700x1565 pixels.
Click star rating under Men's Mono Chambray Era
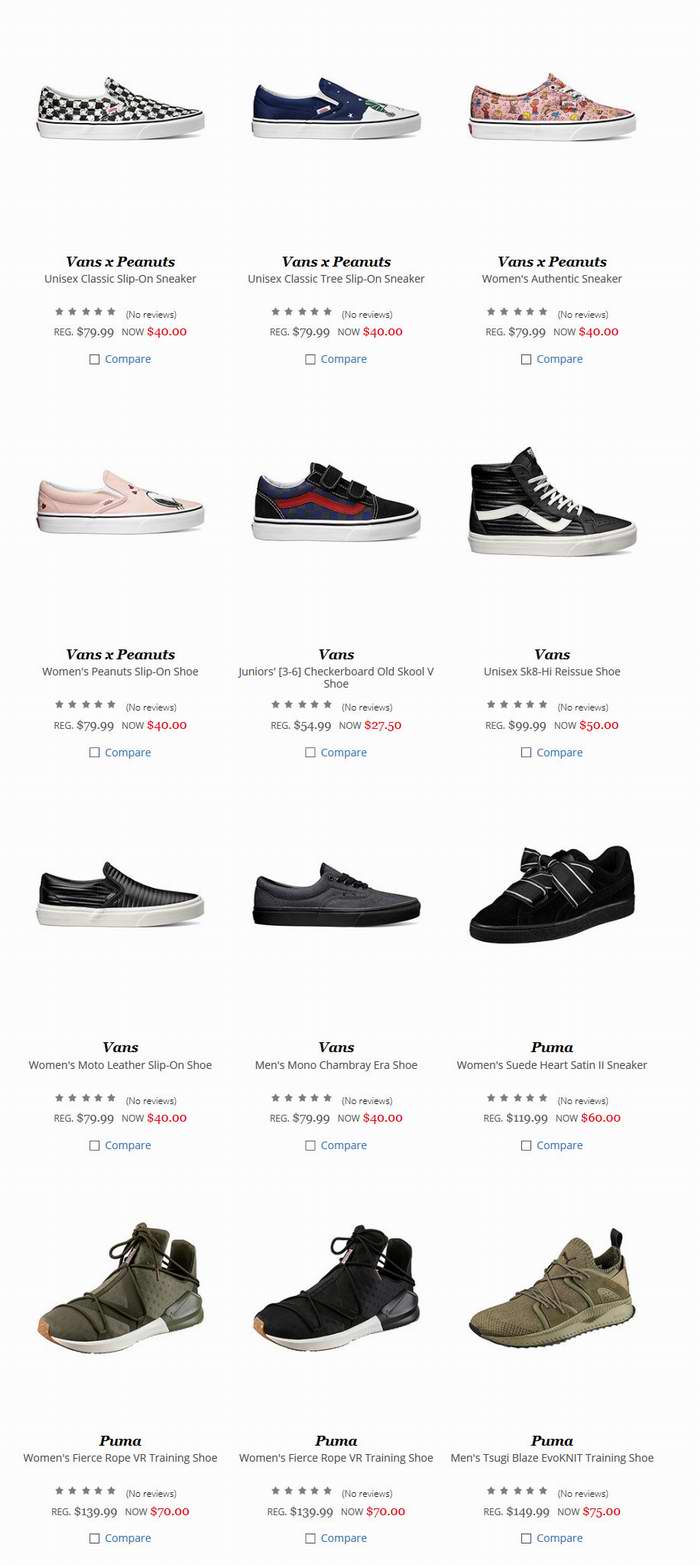tap(301, 1098)
